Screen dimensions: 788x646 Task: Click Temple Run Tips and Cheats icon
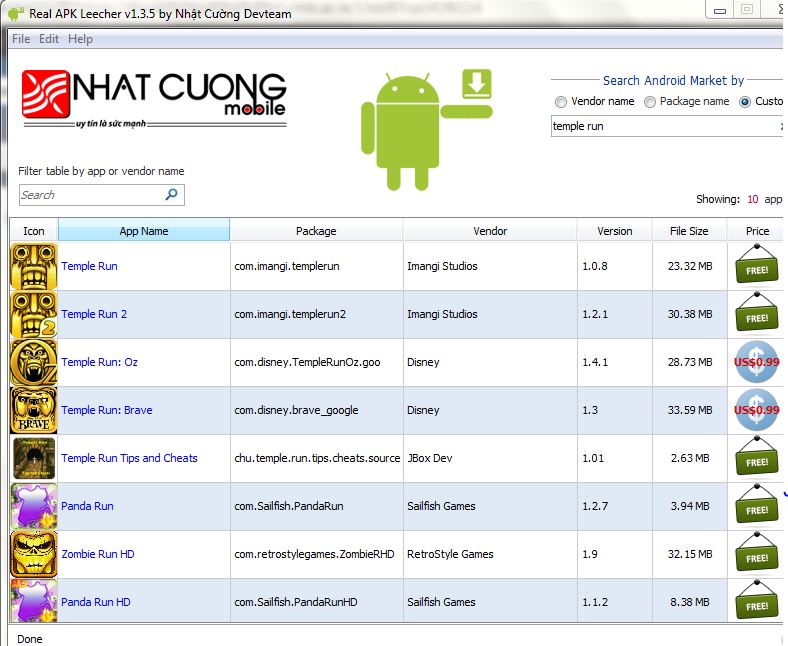(34, 458)
